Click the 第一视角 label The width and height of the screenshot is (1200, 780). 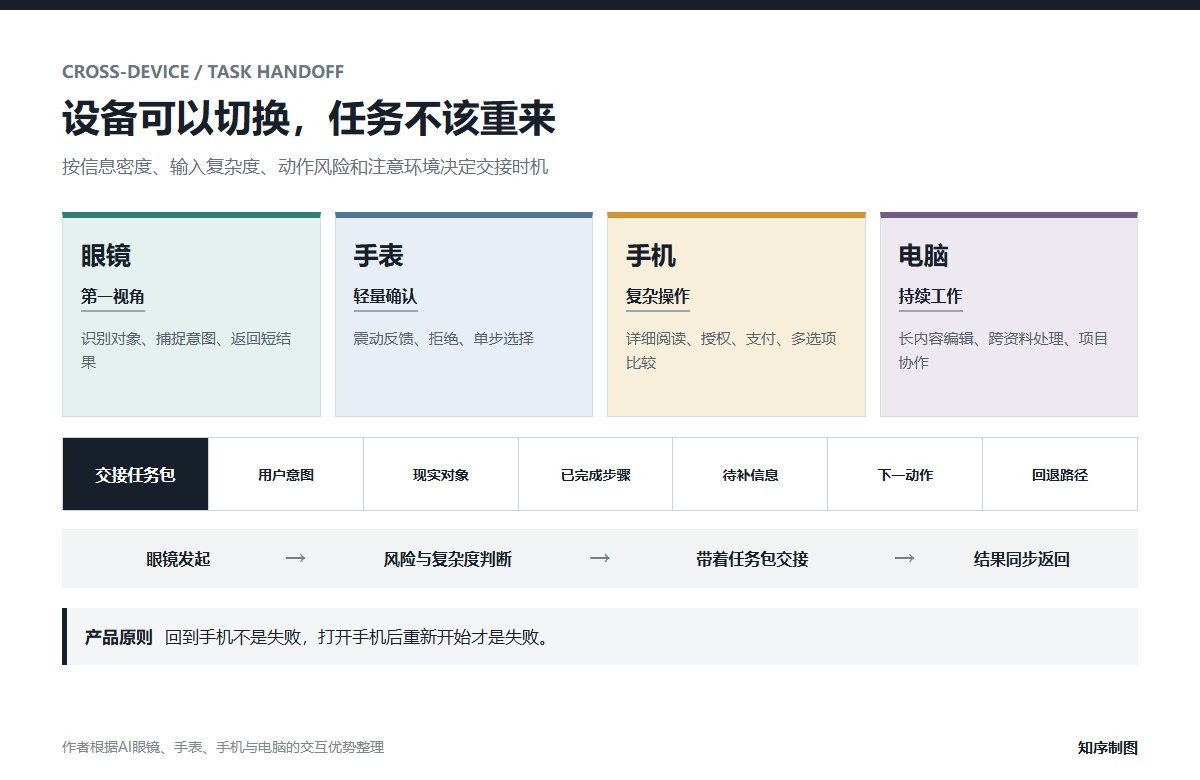113,297
